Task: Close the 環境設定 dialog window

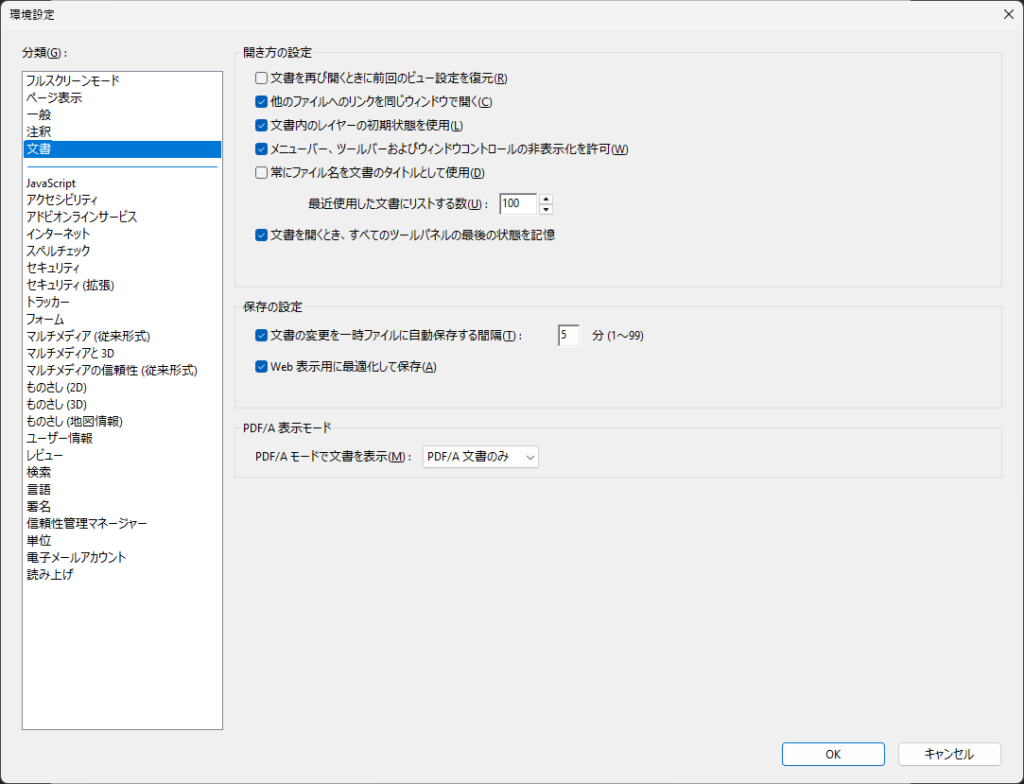Action: click(x=1007, y=14)
